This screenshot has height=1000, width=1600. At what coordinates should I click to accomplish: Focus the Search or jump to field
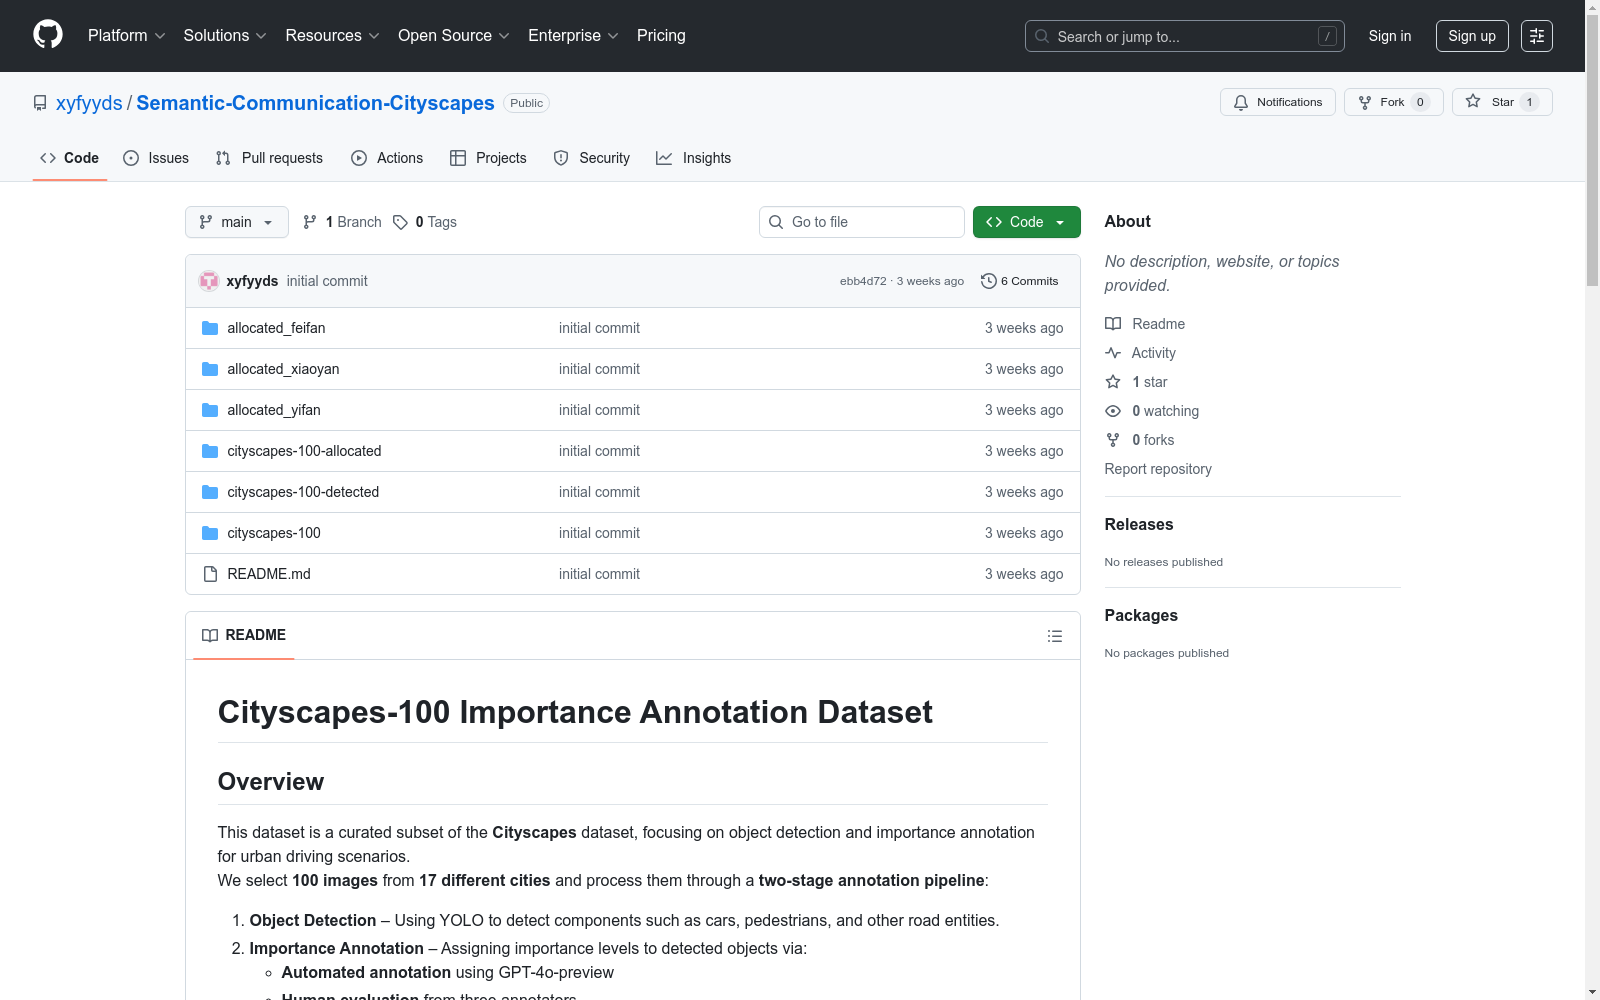point(1185,36)
